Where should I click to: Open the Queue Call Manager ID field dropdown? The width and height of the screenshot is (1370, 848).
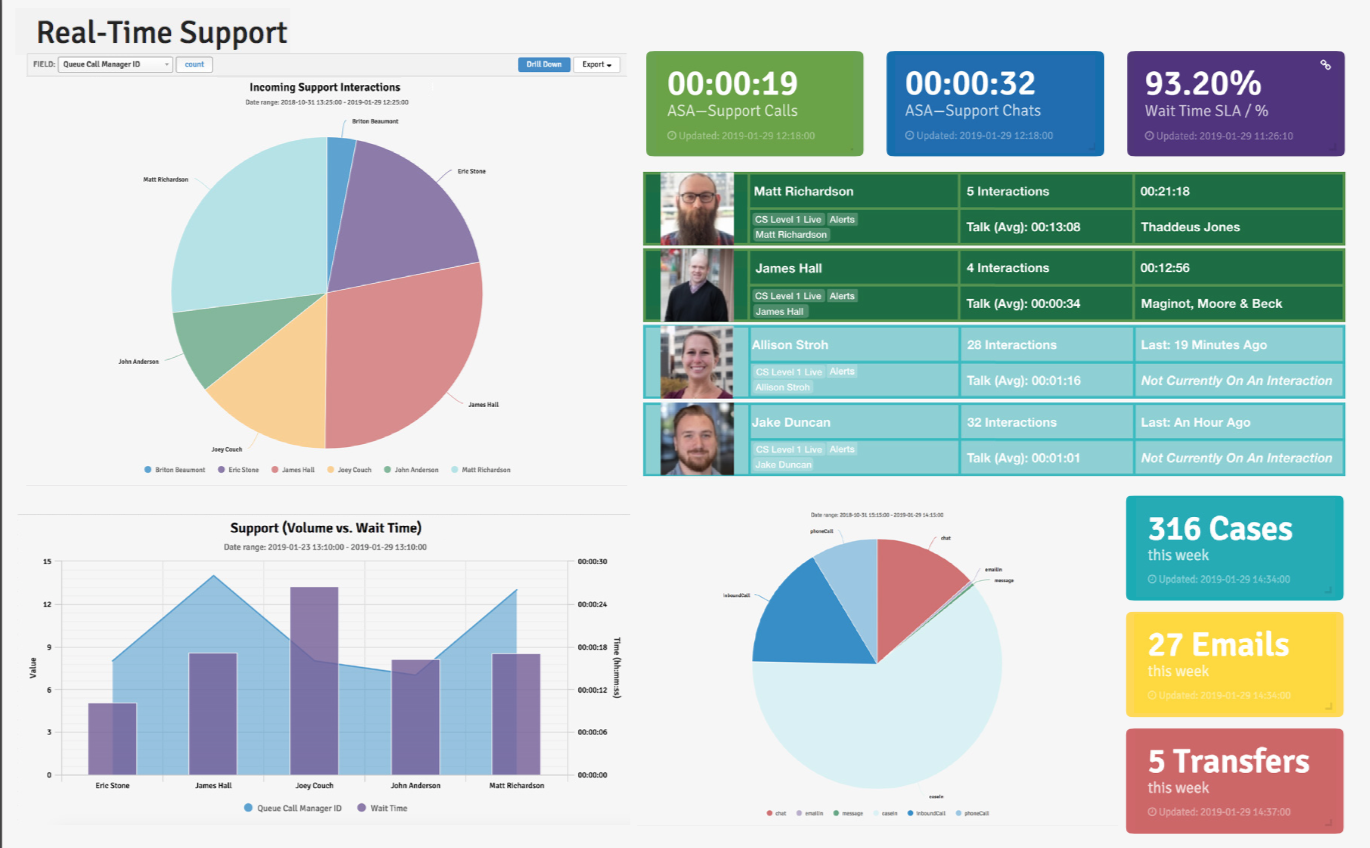click(115, 64)
